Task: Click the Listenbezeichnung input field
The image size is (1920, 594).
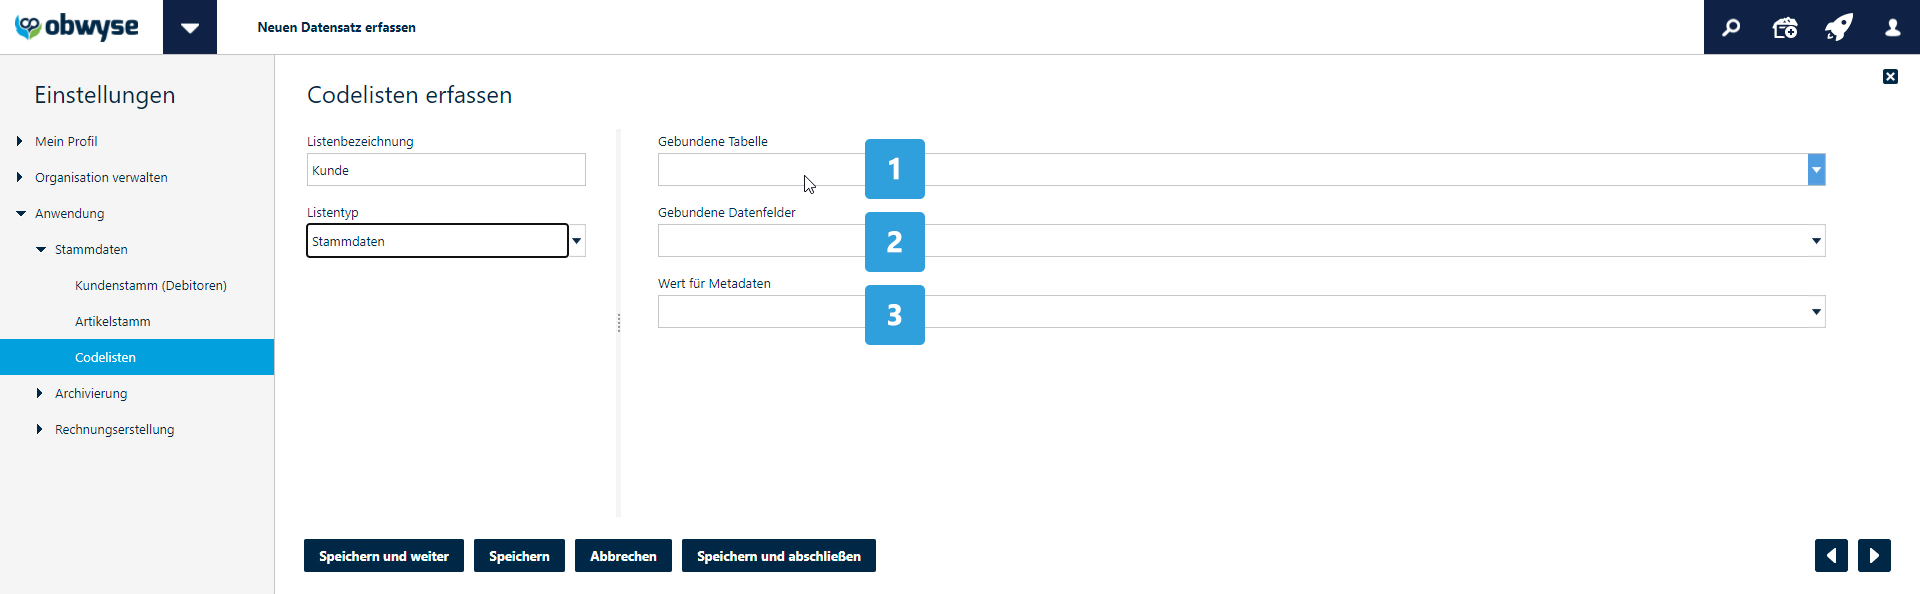Action: pos(446,170)
